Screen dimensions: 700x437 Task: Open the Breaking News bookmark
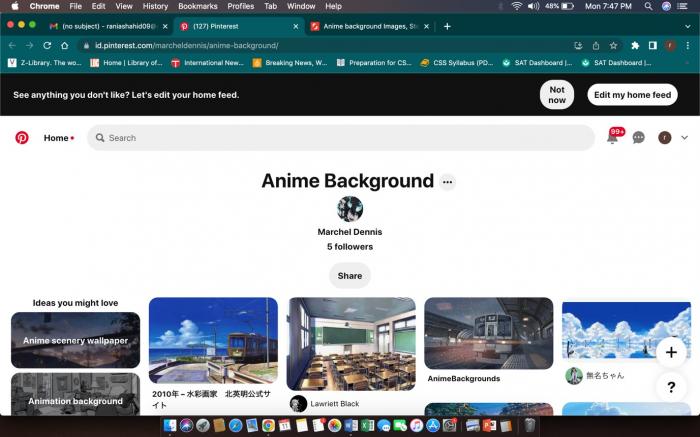pos(290,63)
